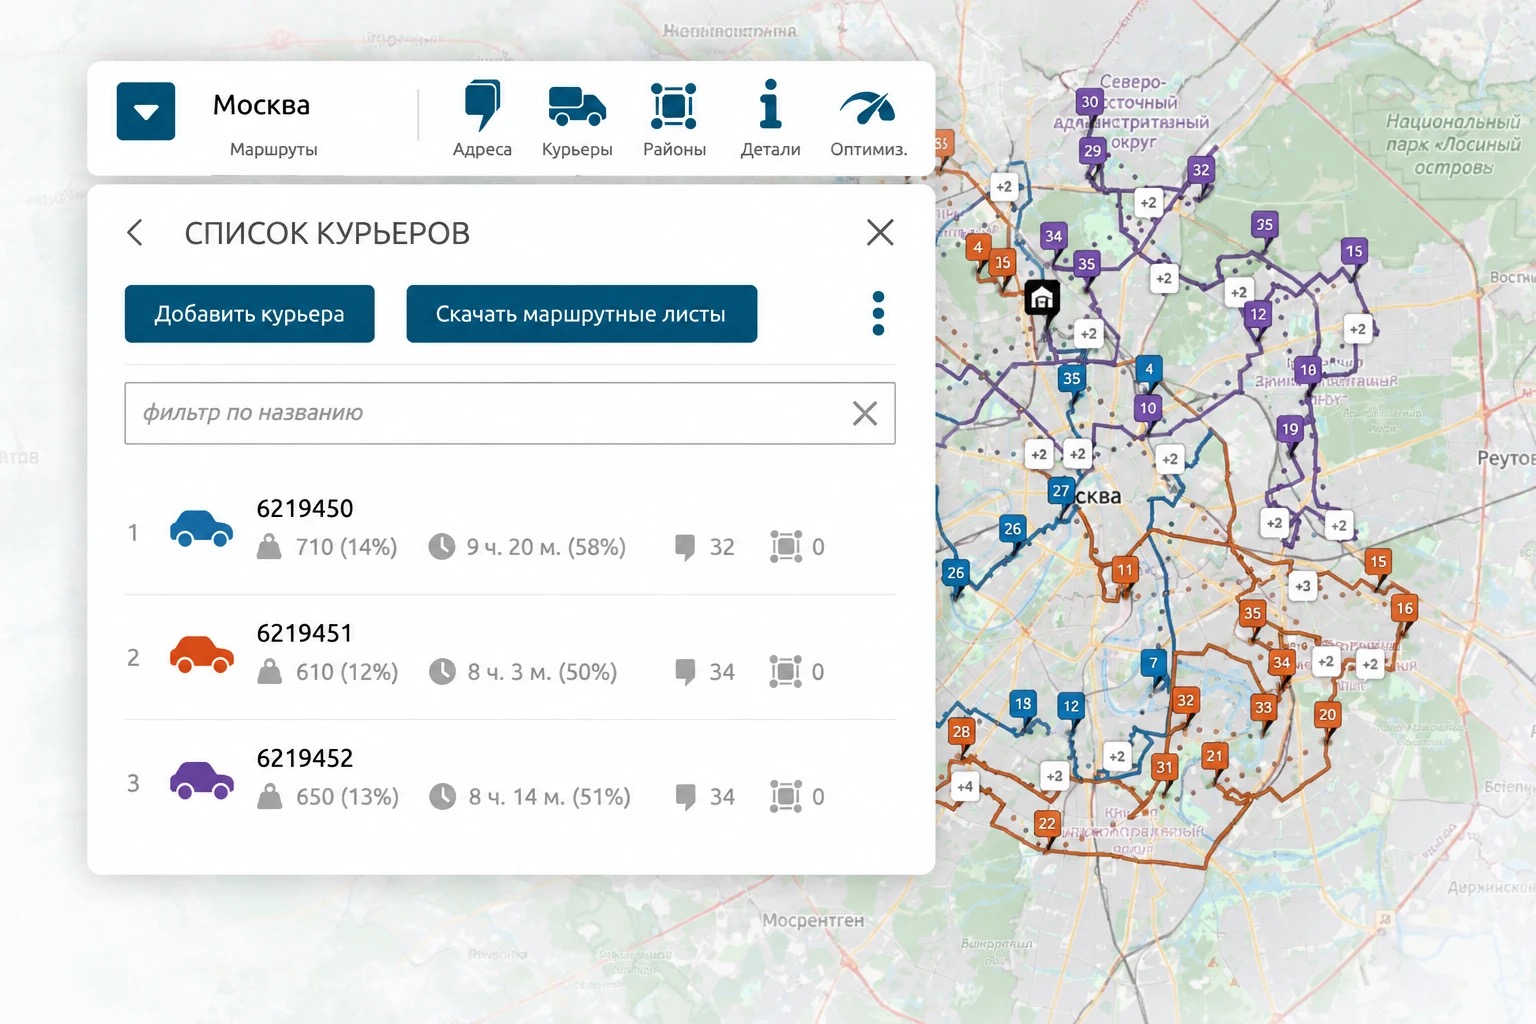Viewport: 1536px width, 1024px height.
Task: Select the blue car of courier 6219450
Action: 201,528
